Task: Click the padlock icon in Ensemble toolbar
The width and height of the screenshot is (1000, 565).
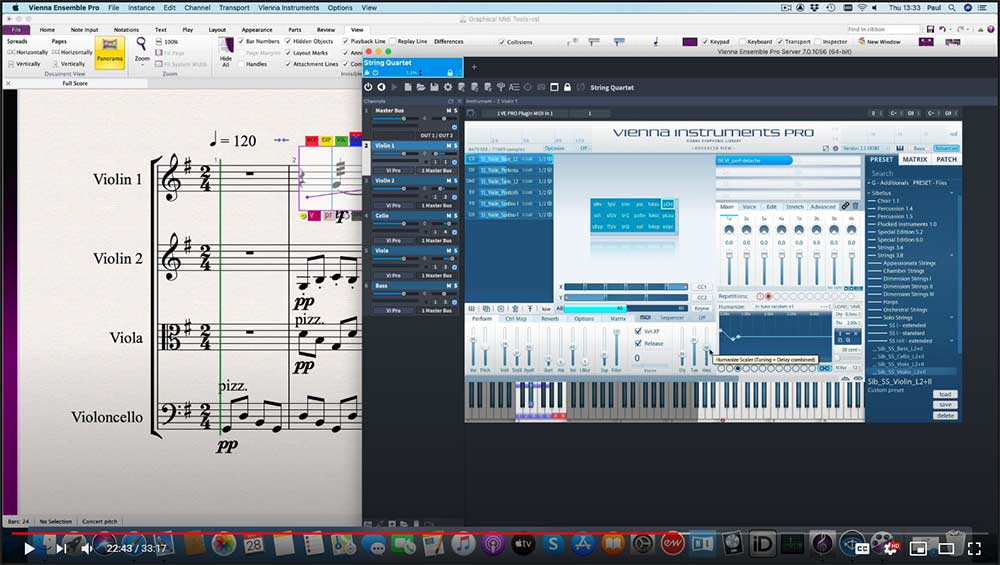Action: 567,87
